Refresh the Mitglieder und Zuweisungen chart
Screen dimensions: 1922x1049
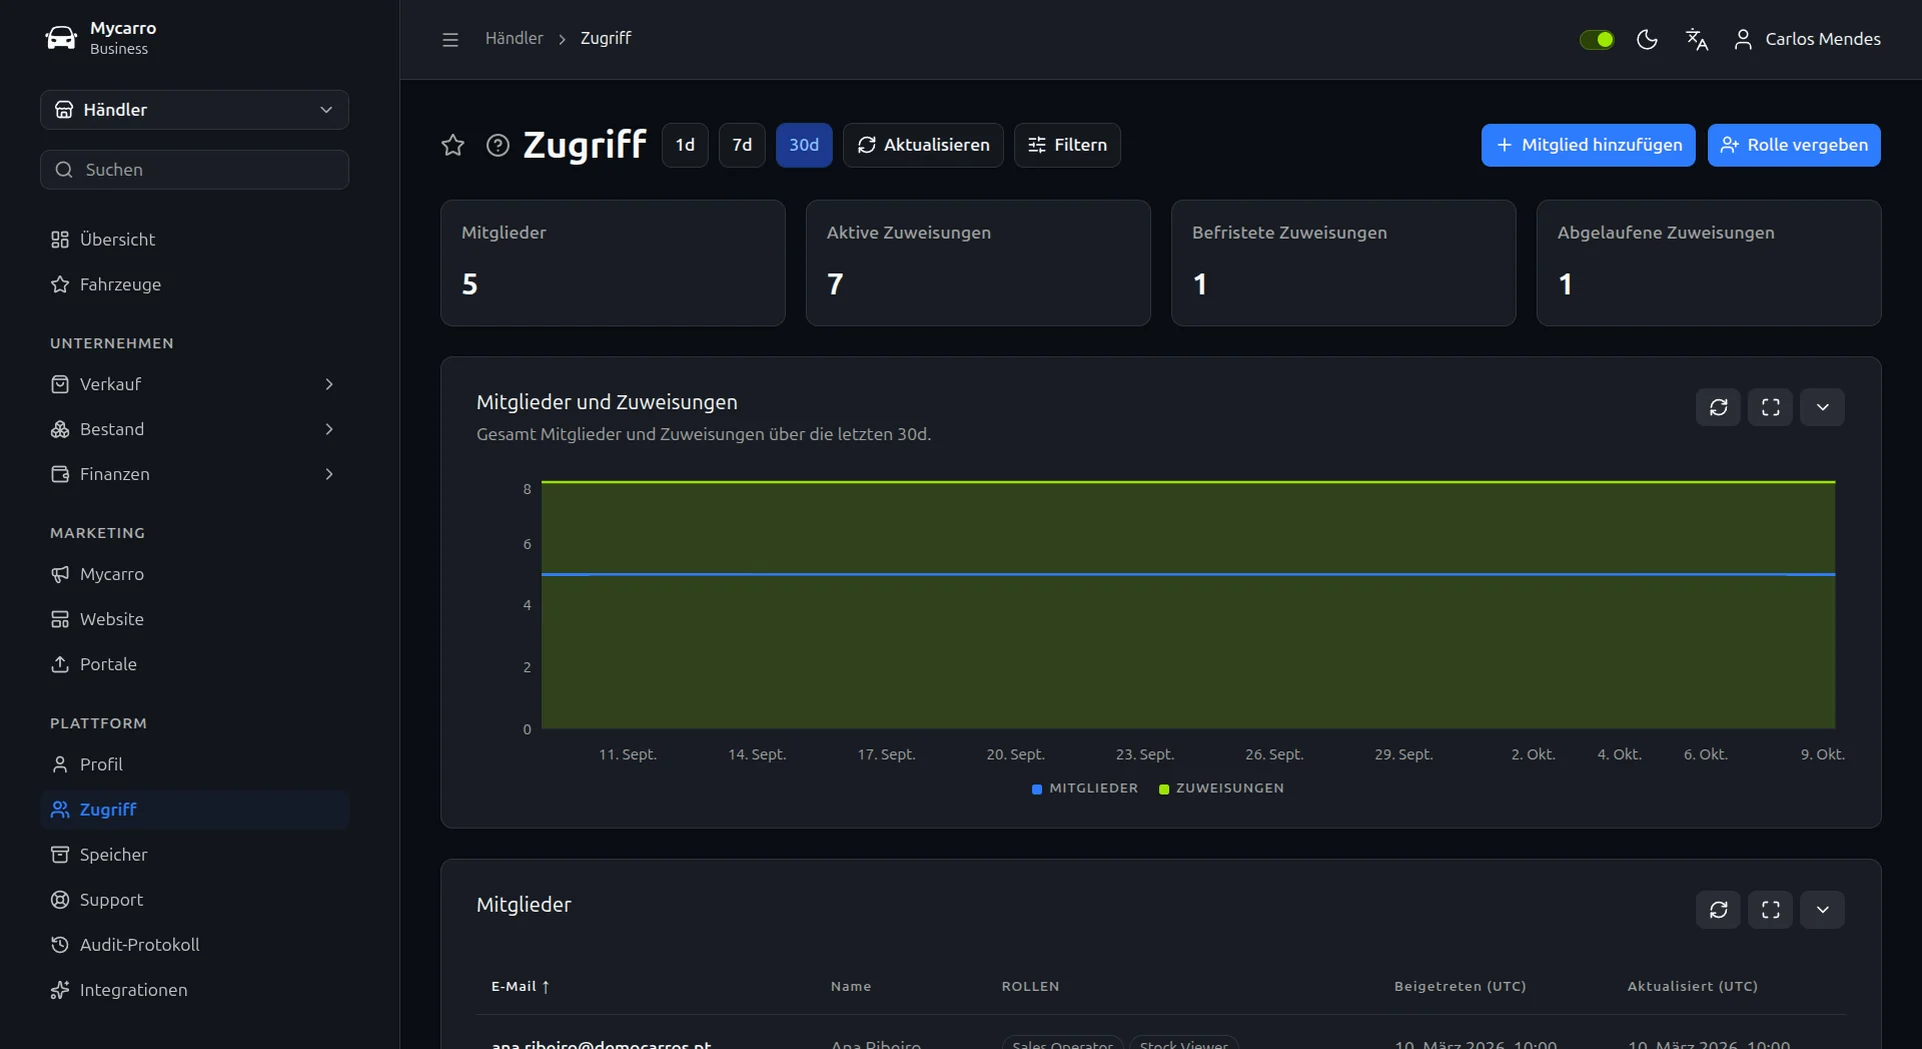click(x=1718, y=407)
